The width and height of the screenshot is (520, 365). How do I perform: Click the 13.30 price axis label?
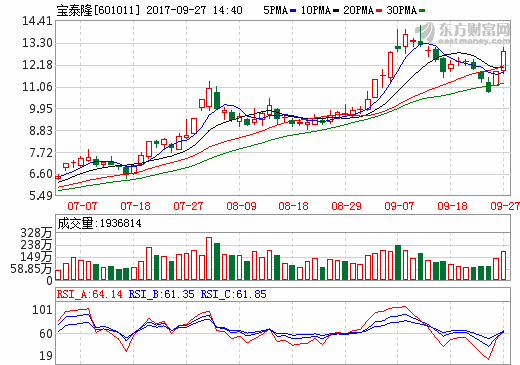point(37,43)
